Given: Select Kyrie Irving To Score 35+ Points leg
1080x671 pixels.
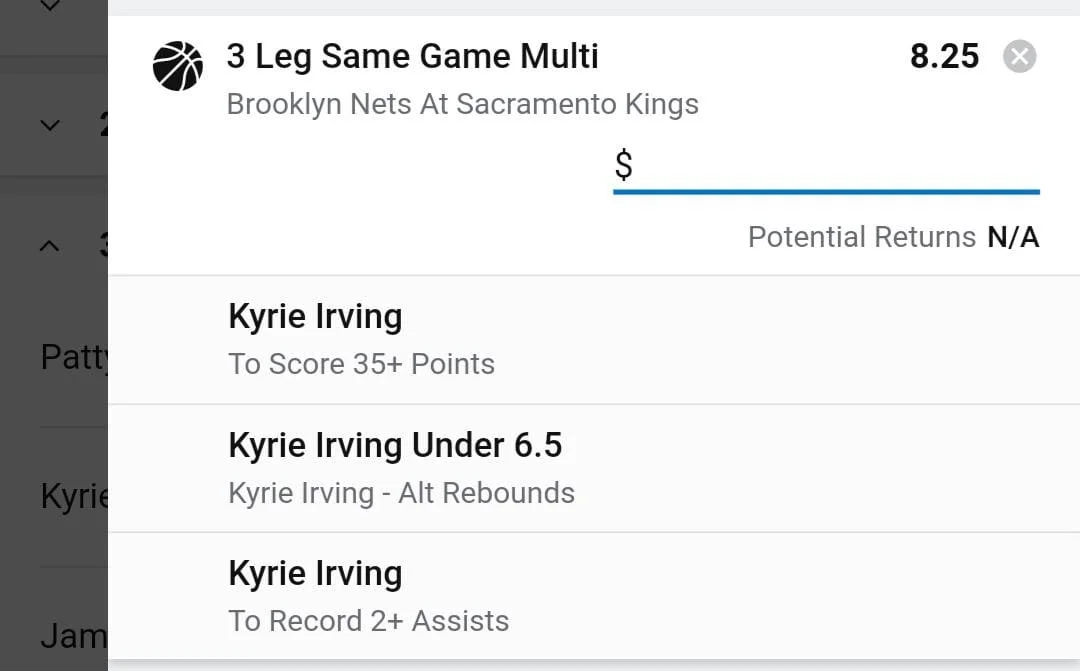Looking at the screenshot, I should coord(594,340).
